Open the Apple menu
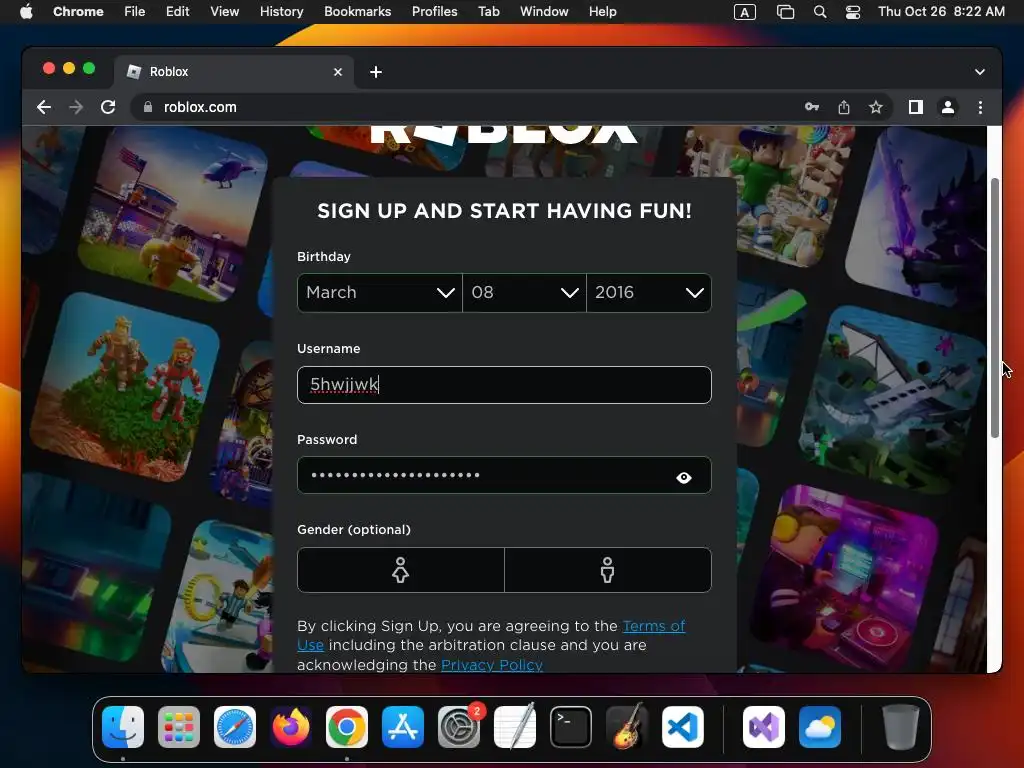Image resolution: width=1024 pixels, height=768 pixels. tap(26, 12)
